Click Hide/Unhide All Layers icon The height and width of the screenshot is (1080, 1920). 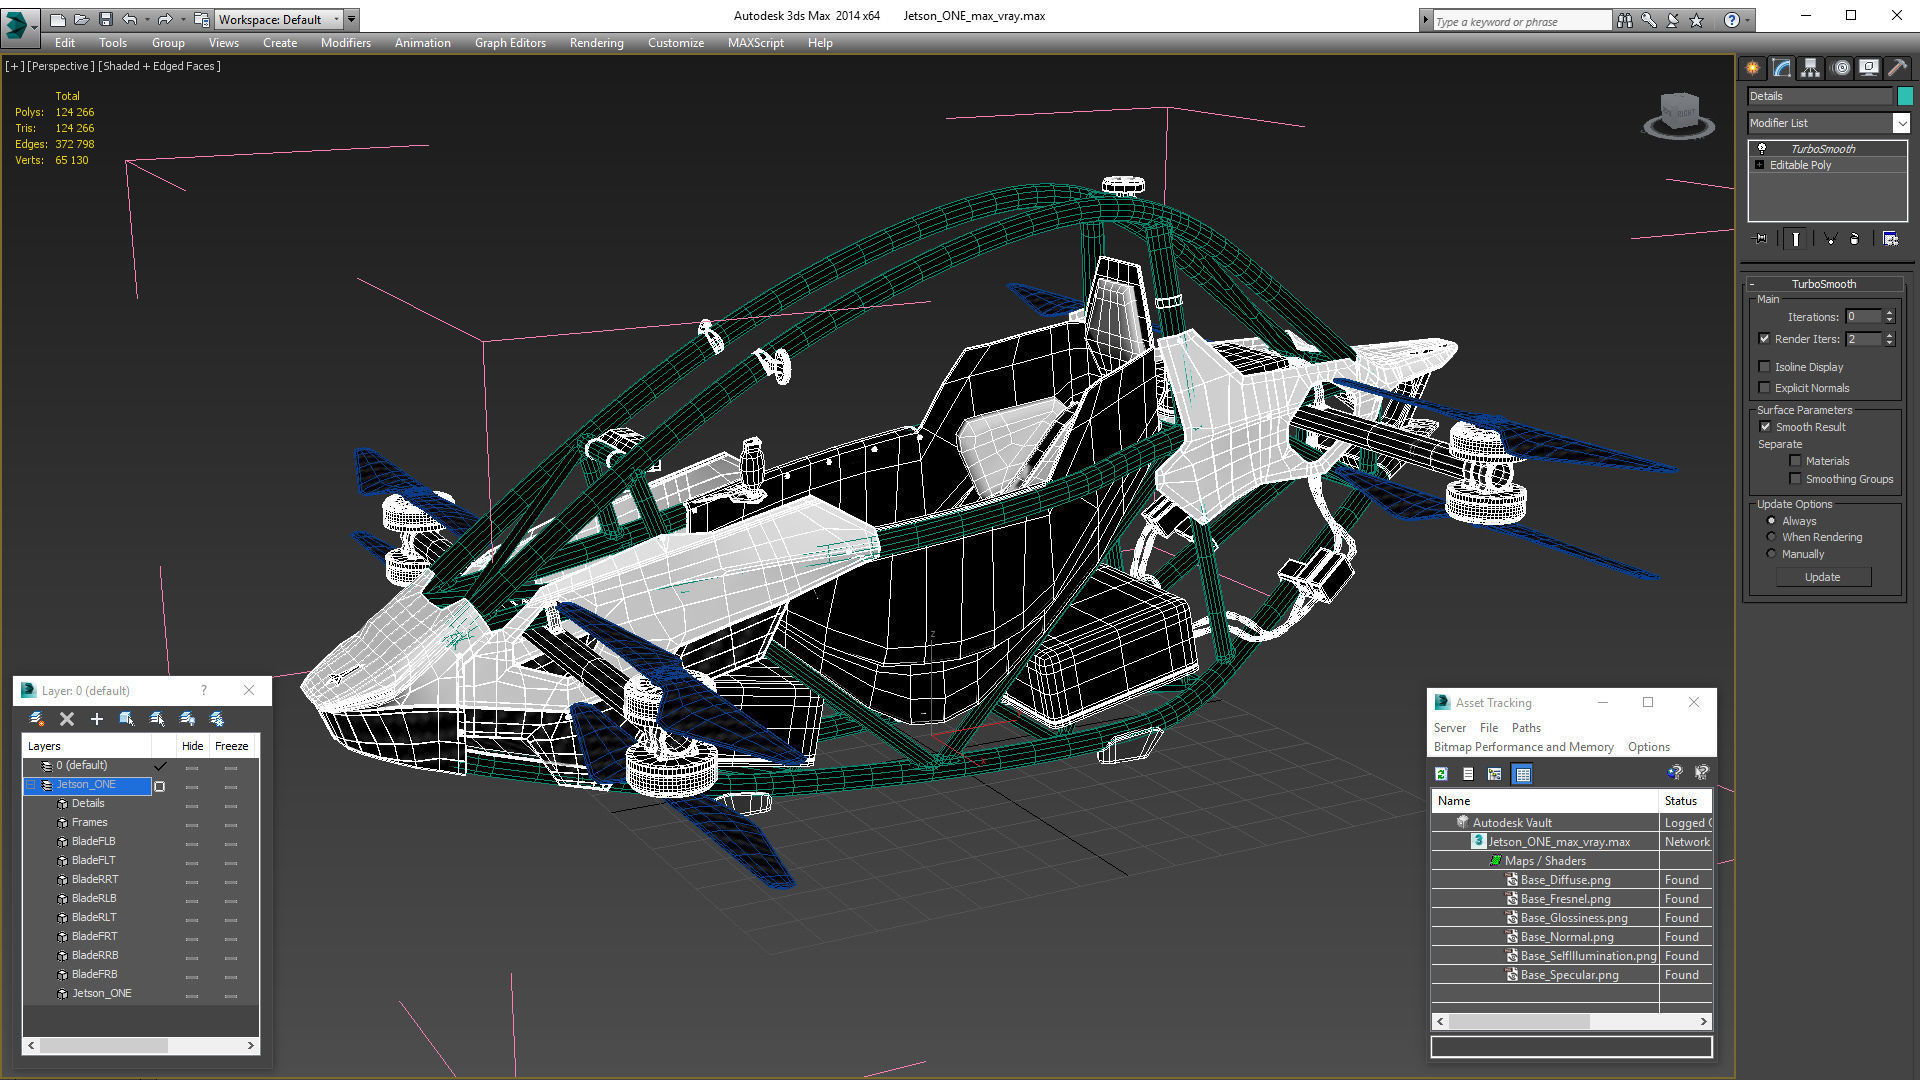pyautogui.click(x=187, y=719)
